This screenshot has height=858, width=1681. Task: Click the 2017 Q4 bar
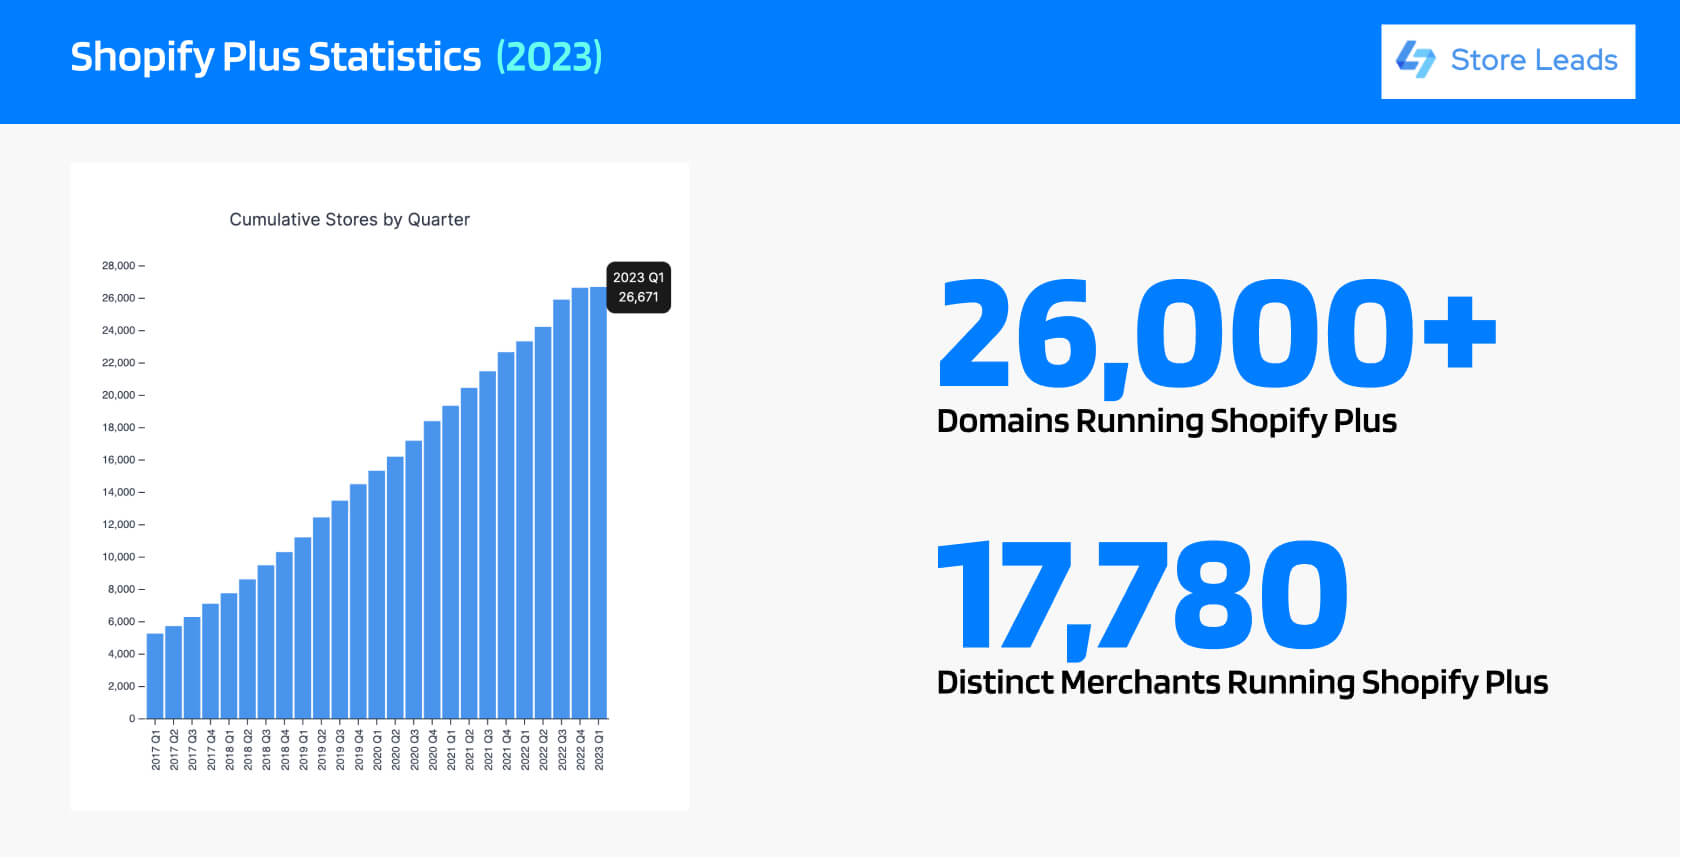click(x=211, y=661)
